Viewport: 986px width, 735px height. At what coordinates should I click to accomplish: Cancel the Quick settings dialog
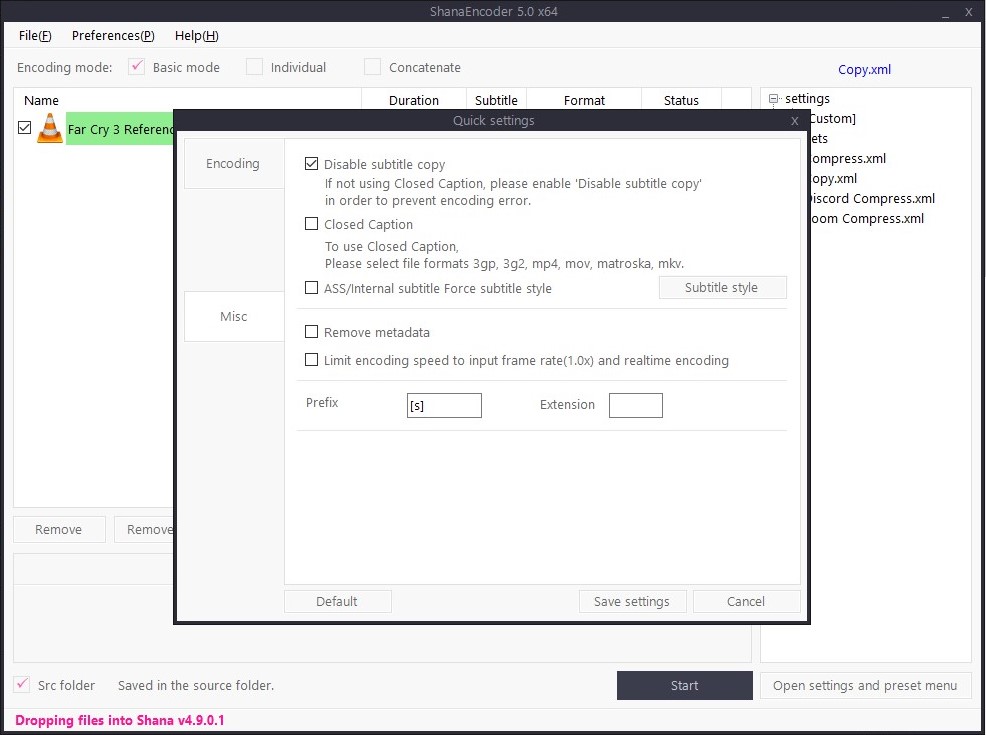click(x=746, y=602)
